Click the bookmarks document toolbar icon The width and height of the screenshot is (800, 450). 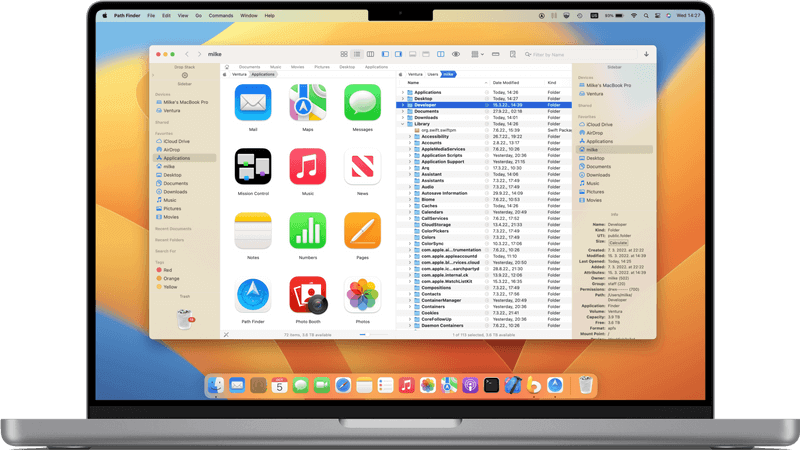tap(513, 54)
